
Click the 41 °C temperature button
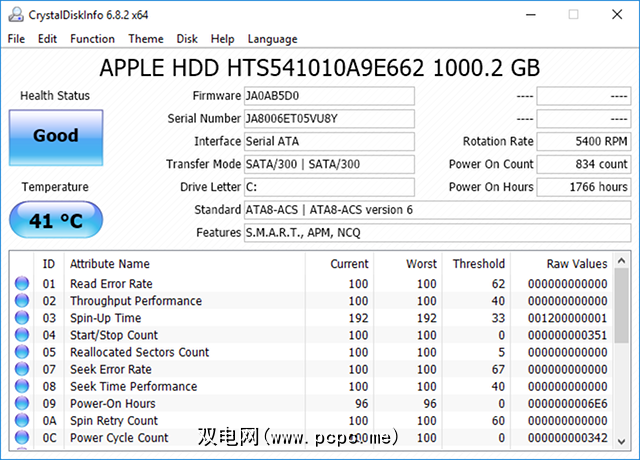(x=56, y=220)
